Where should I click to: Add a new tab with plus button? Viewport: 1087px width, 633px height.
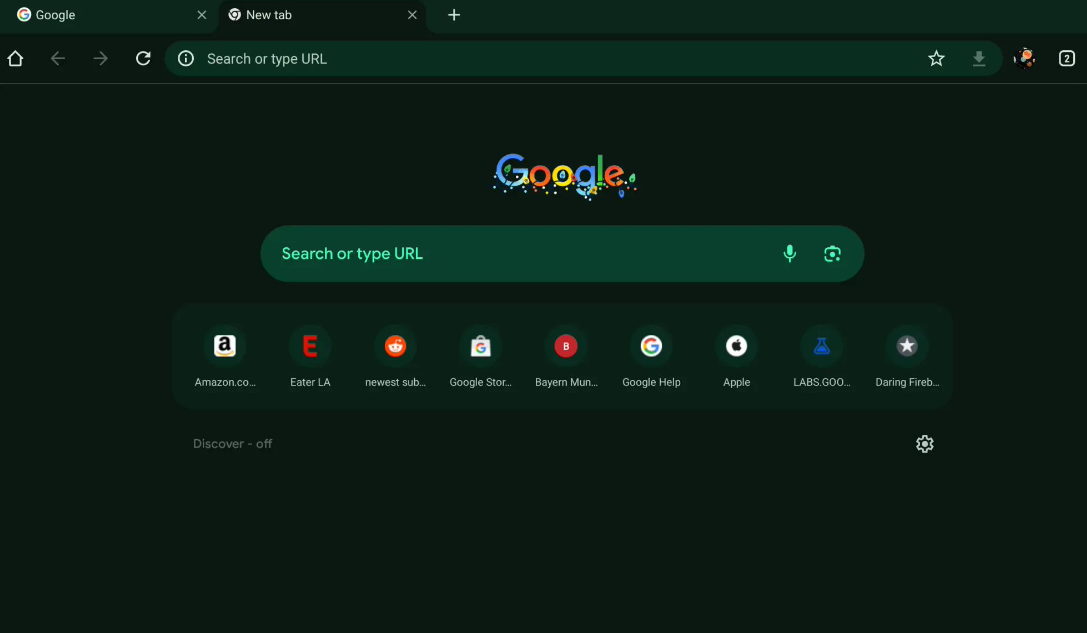pos(454,15)
